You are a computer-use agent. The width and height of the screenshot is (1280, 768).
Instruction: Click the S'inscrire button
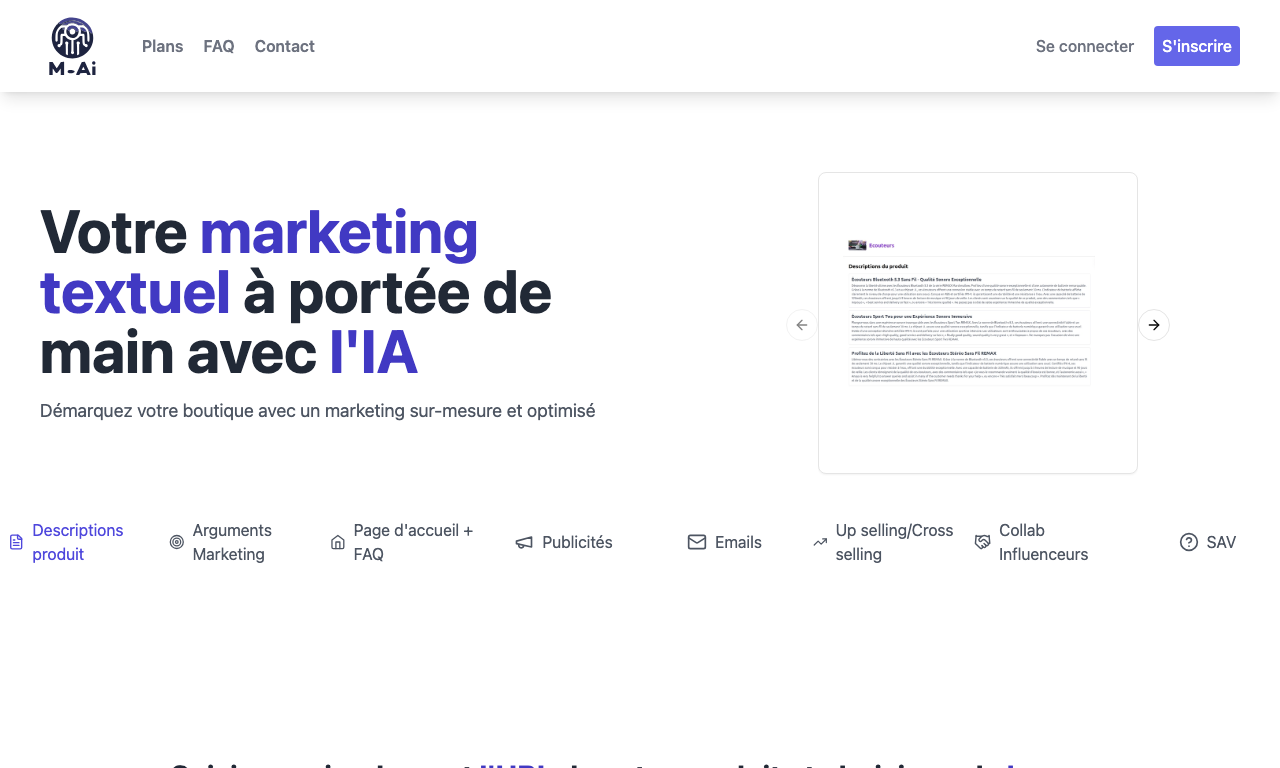(x=1197, y=46)
